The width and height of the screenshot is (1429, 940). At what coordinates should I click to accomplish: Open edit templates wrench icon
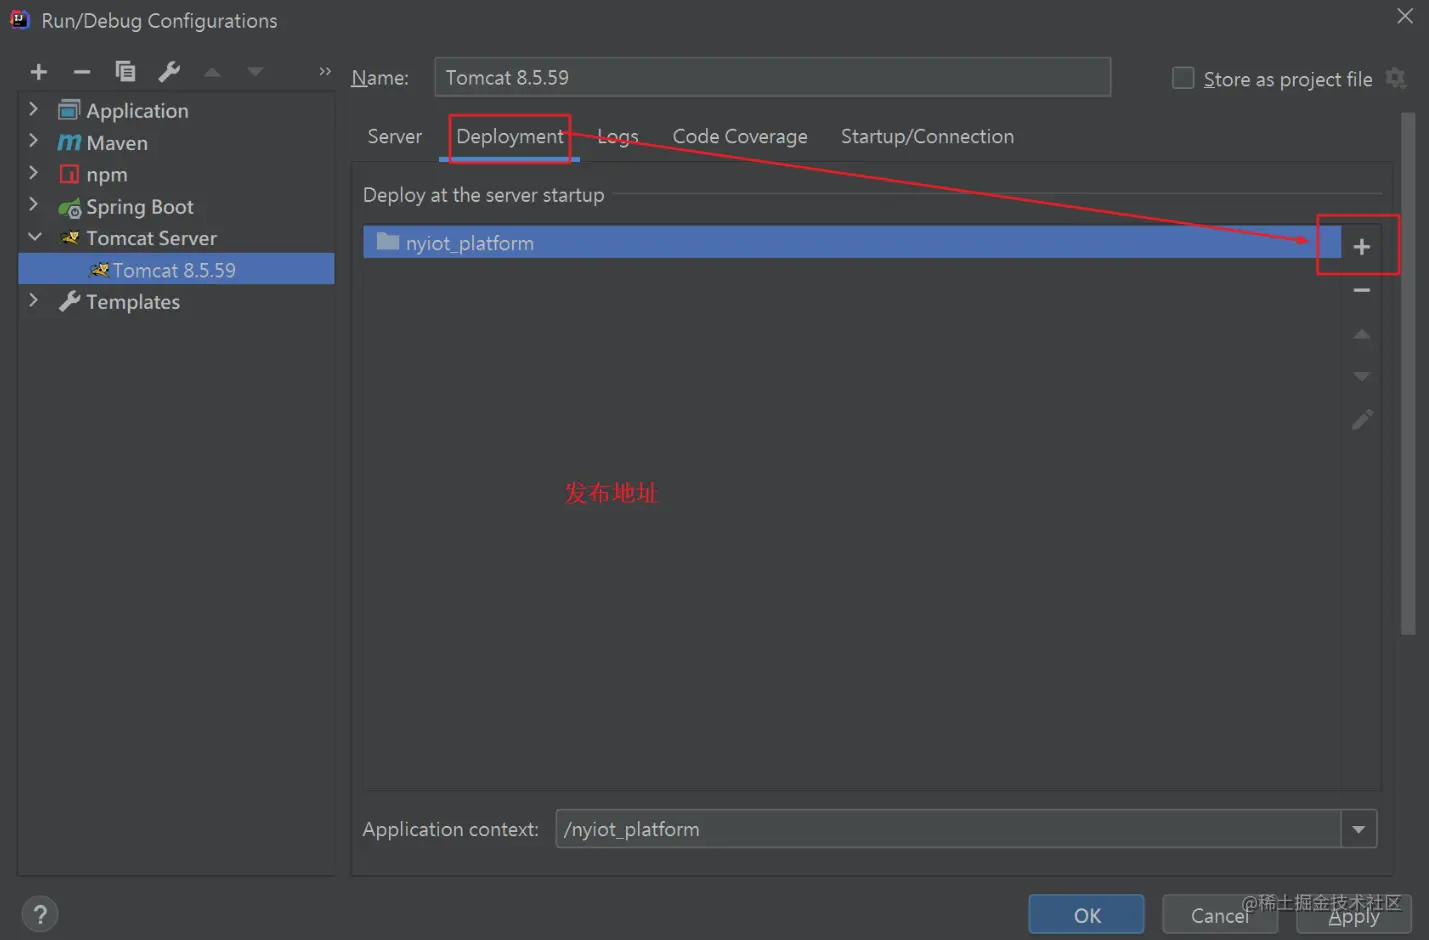click(x=169, y=72)
